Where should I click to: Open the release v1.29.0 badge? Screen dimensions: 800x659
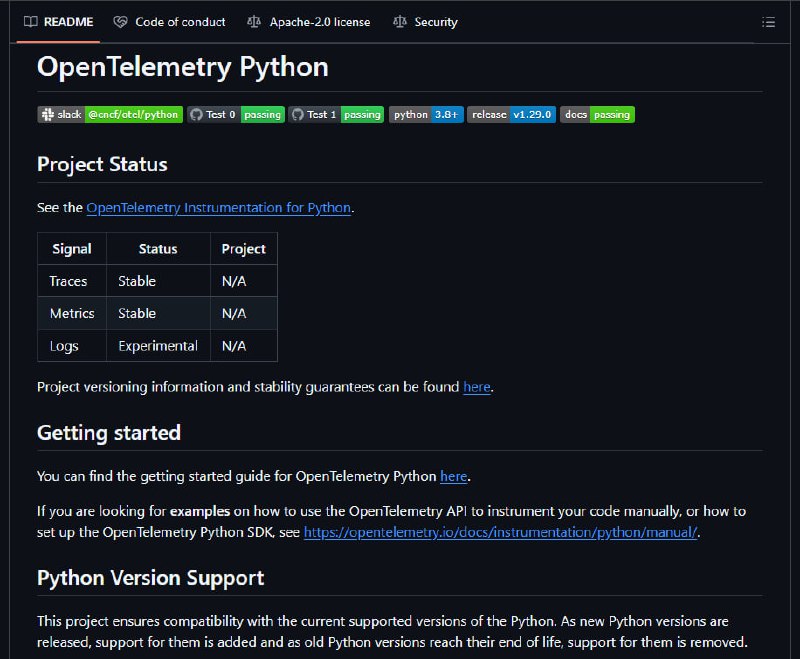pos(511,115)
